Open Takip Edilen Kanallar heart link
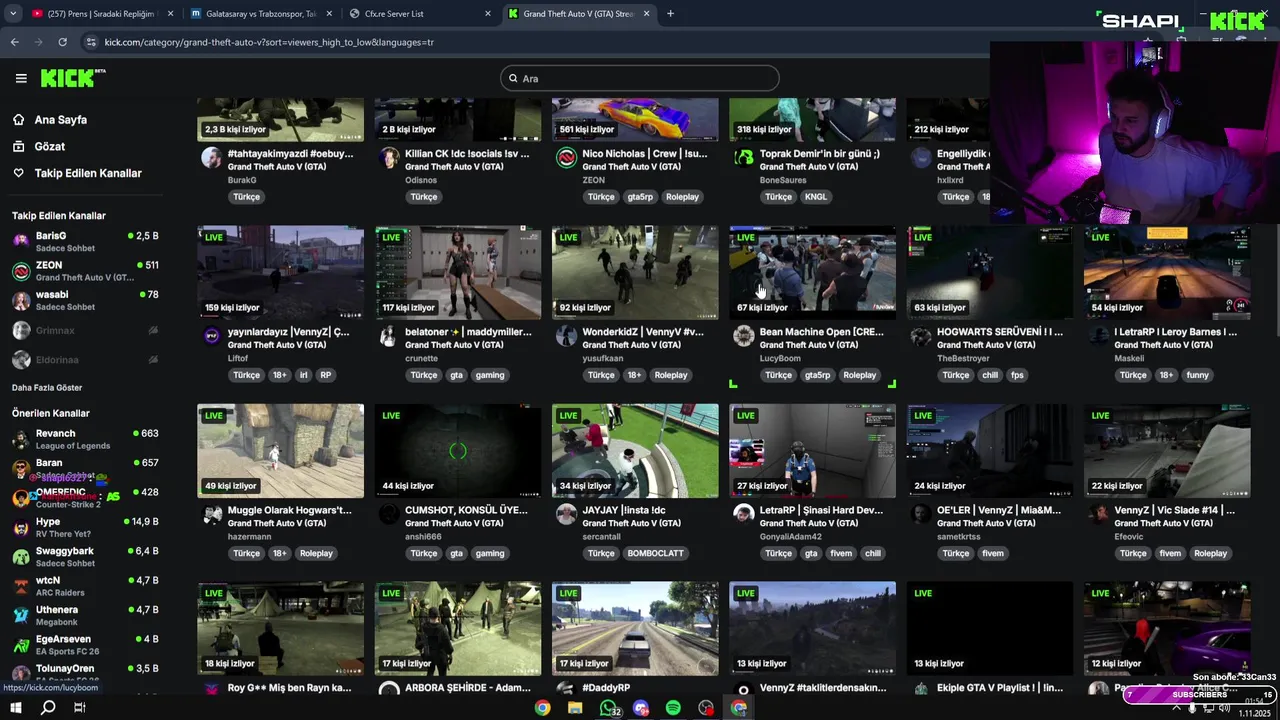The height and width of the screenshot is (720, 1280). (77, 173)
